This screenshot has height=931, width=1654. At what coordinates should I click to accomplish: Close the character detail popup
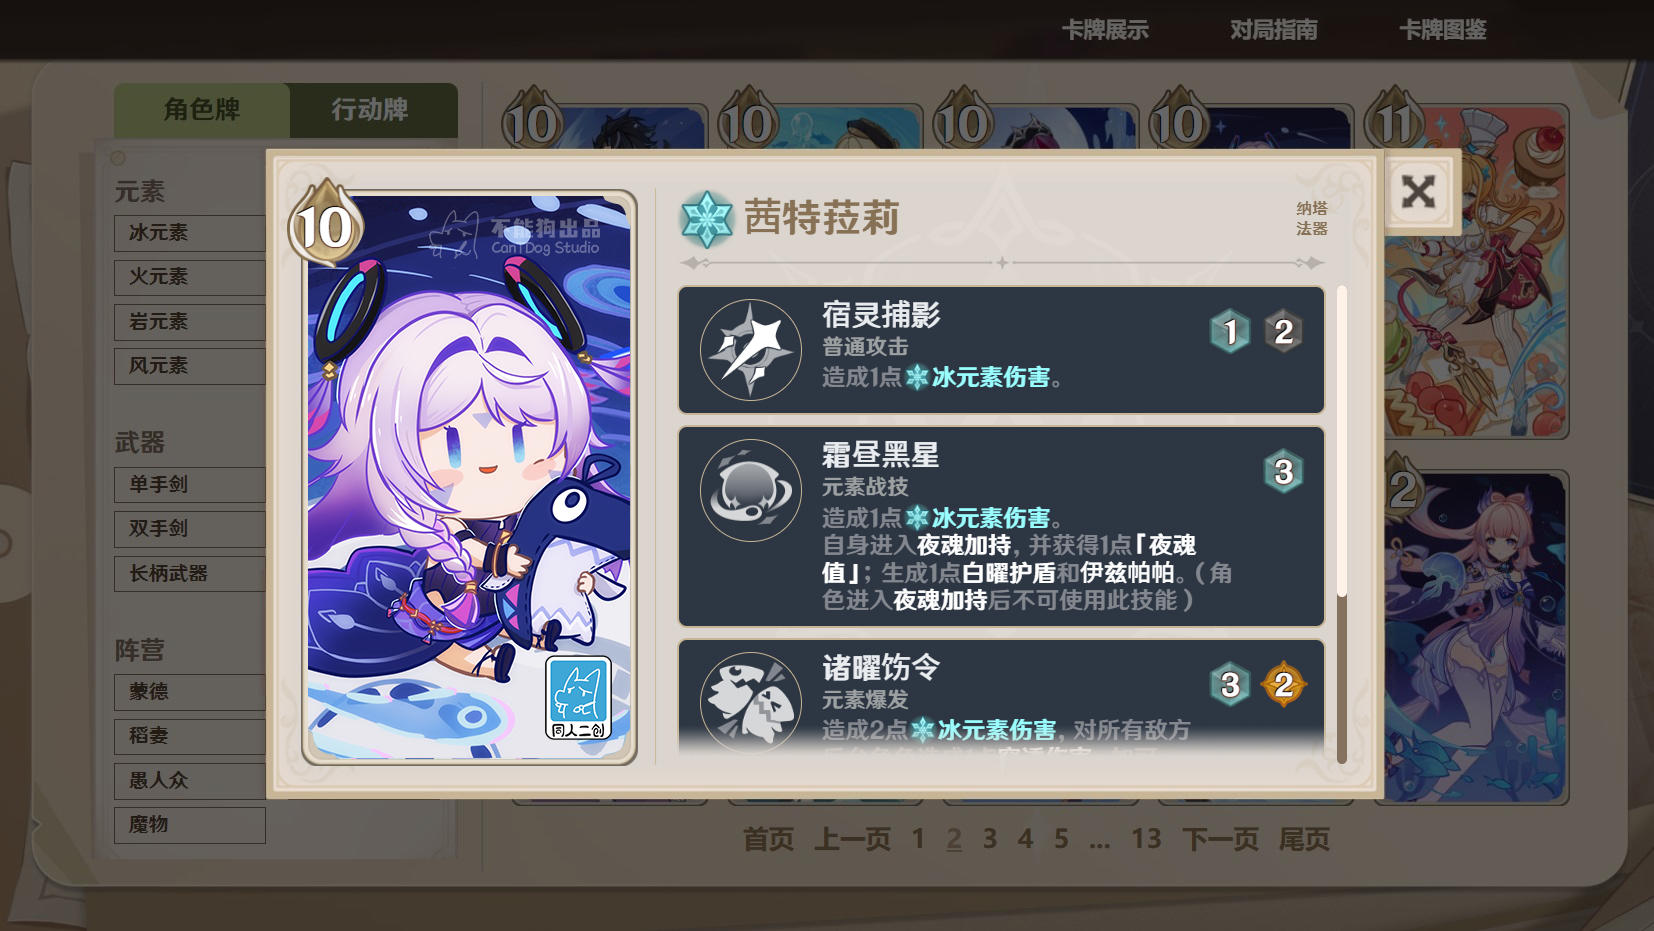(x=1418, y=192)
